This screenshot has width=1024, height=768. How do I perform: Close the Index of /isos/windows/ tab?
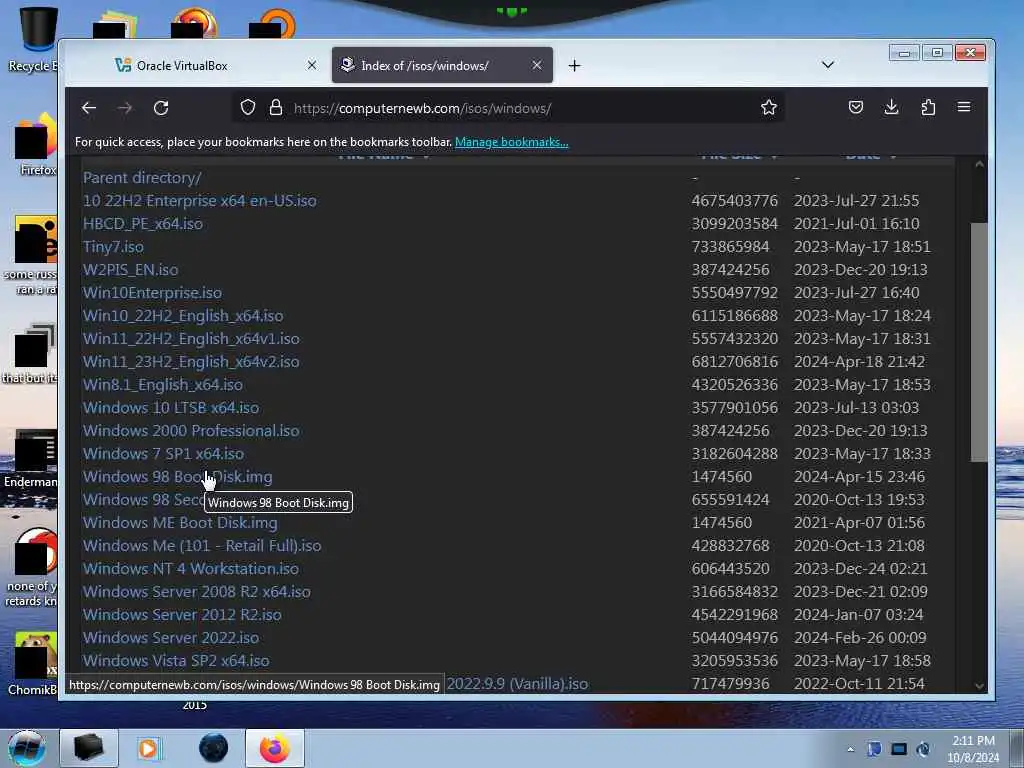pyautogui.click(x=536, y=65)
